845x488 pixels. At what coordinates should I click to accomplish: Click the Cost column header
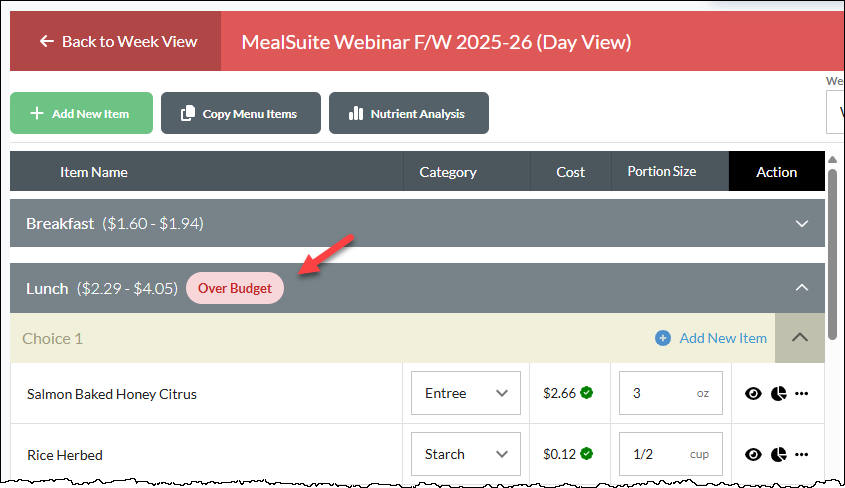click(570, 172)
